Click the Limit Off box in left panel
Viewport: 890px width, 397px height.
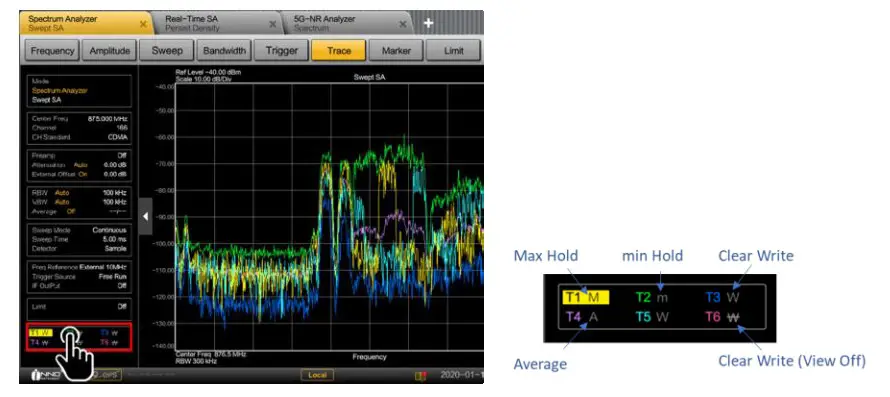(79, 310)
